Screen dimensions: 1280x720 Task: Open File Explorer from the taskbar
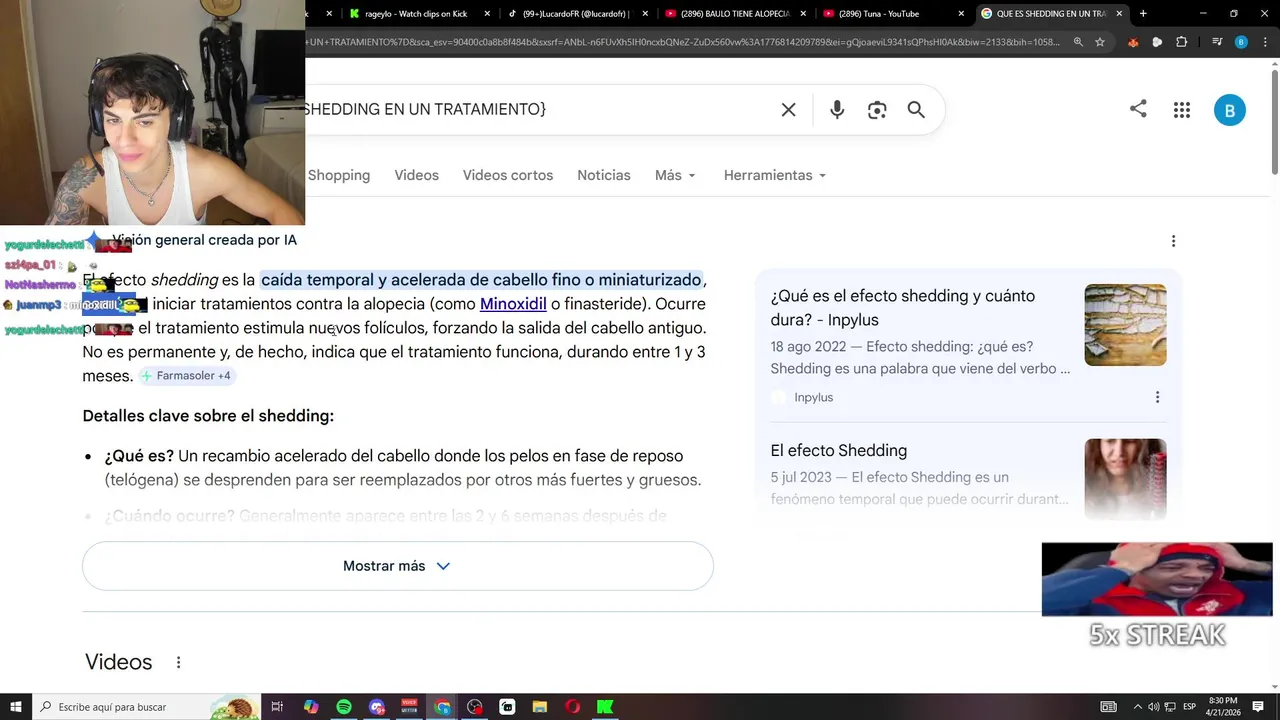pos(540,707)
